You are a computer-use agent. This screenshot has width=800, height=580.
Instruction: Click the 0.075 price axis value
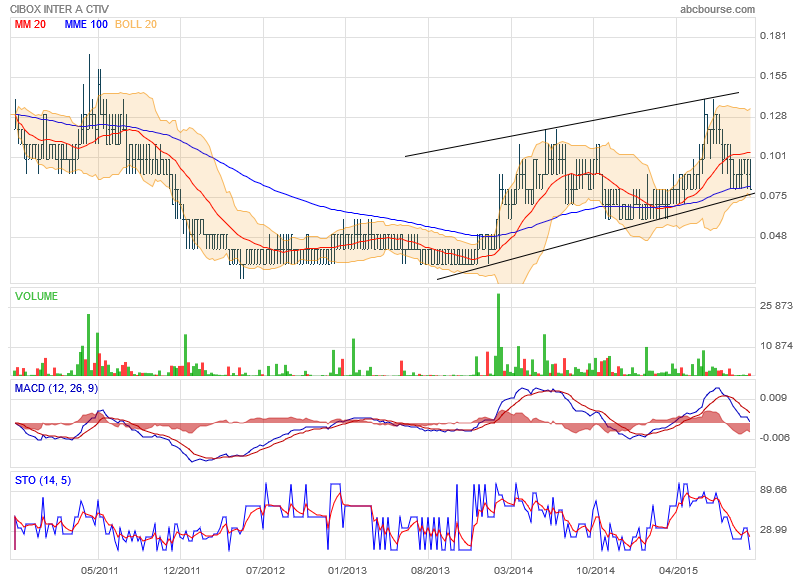(x=773, y=196)
